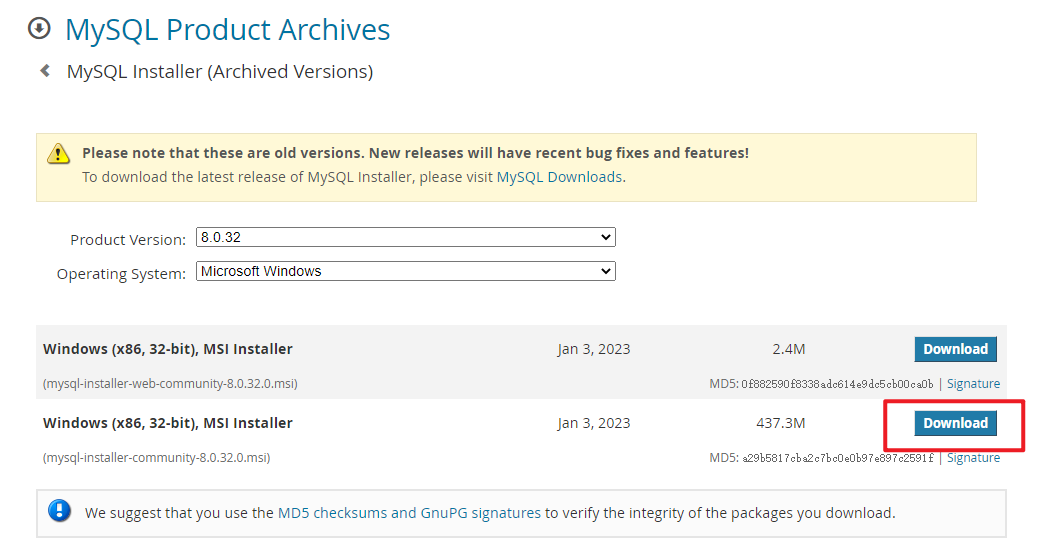Image resolution: width=1045 pixels, height=547 pixels.
Task: Click the MySQL Product Archives heading
Action: (227, 30)
